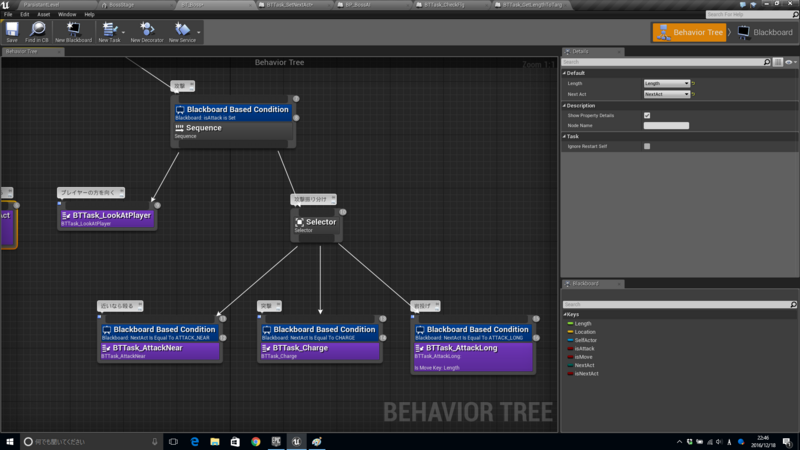The width and height of the screenshot is (800, 450).
Task: Toggle Ignore Restart Self checkbox
Action: pos(647,146)
